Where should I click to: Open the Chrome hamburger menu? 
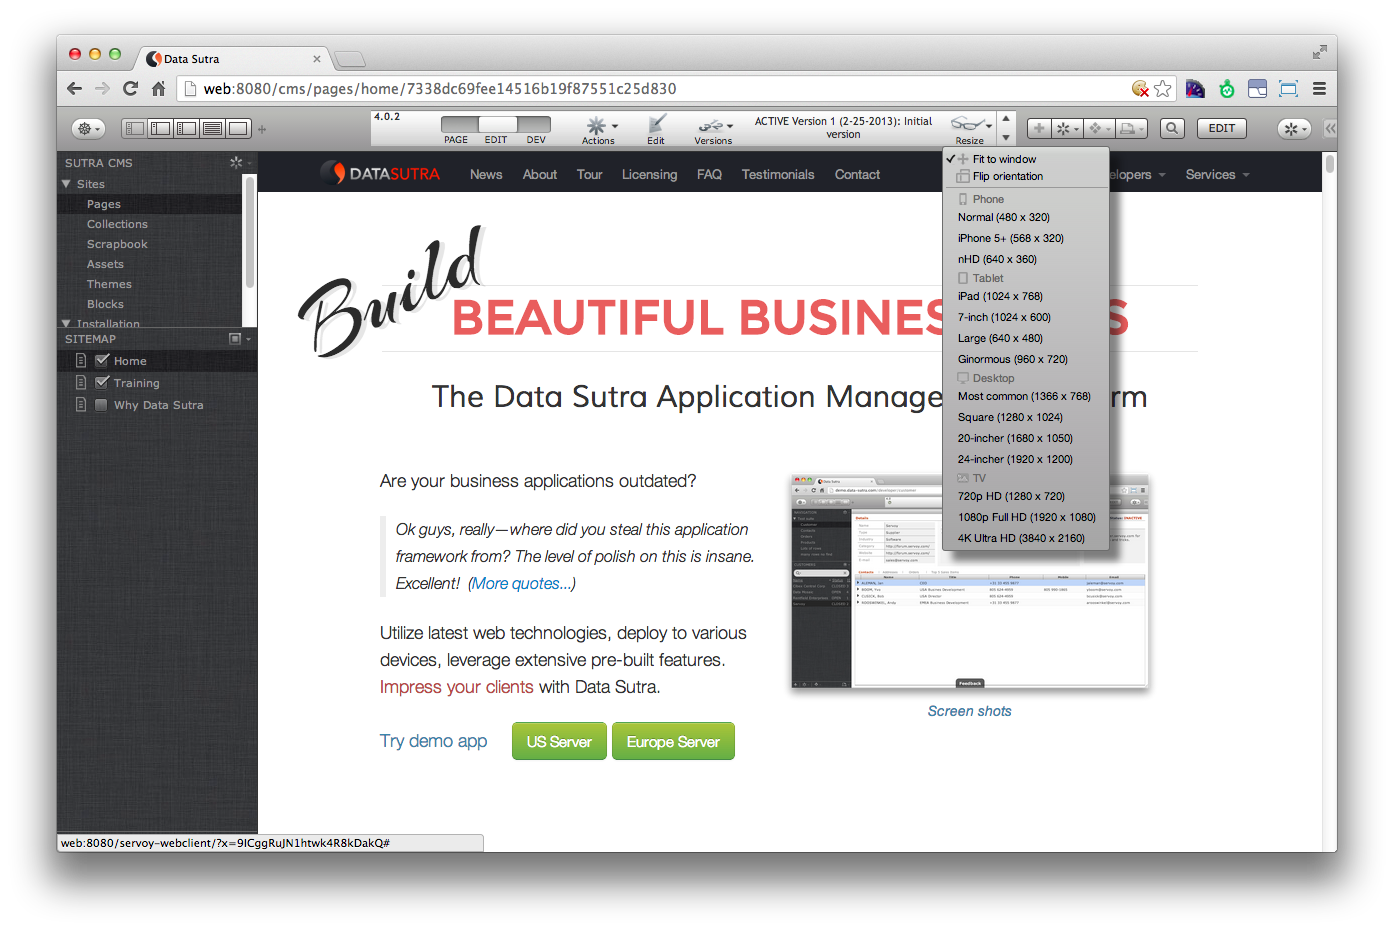pos(1319,88)
